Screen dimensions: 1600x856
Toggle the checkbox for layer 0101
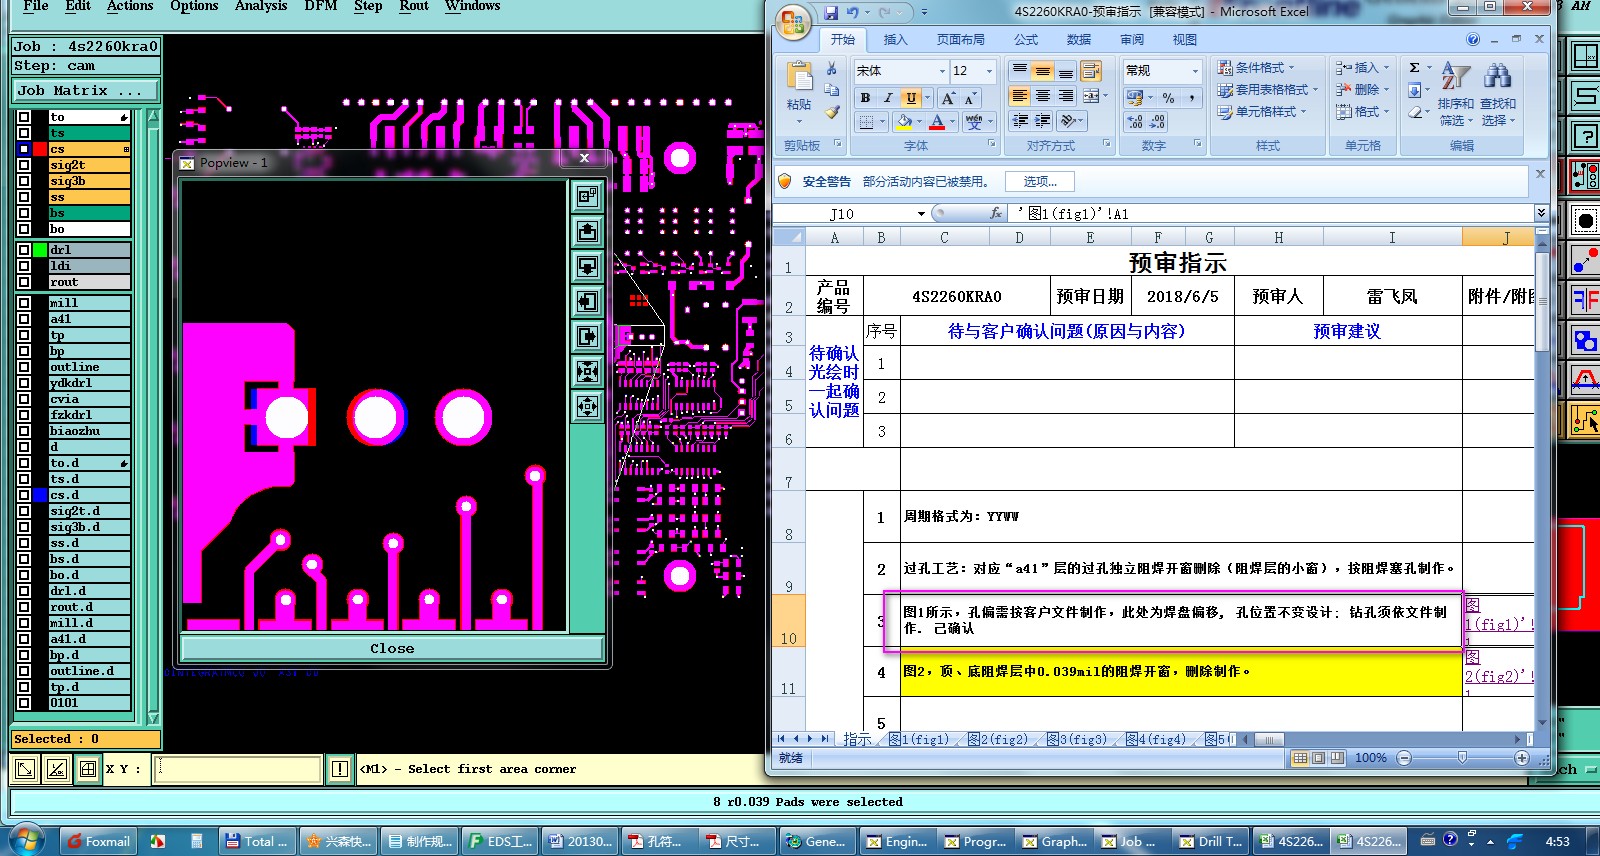pyautogui.click(x=24, y=703)
